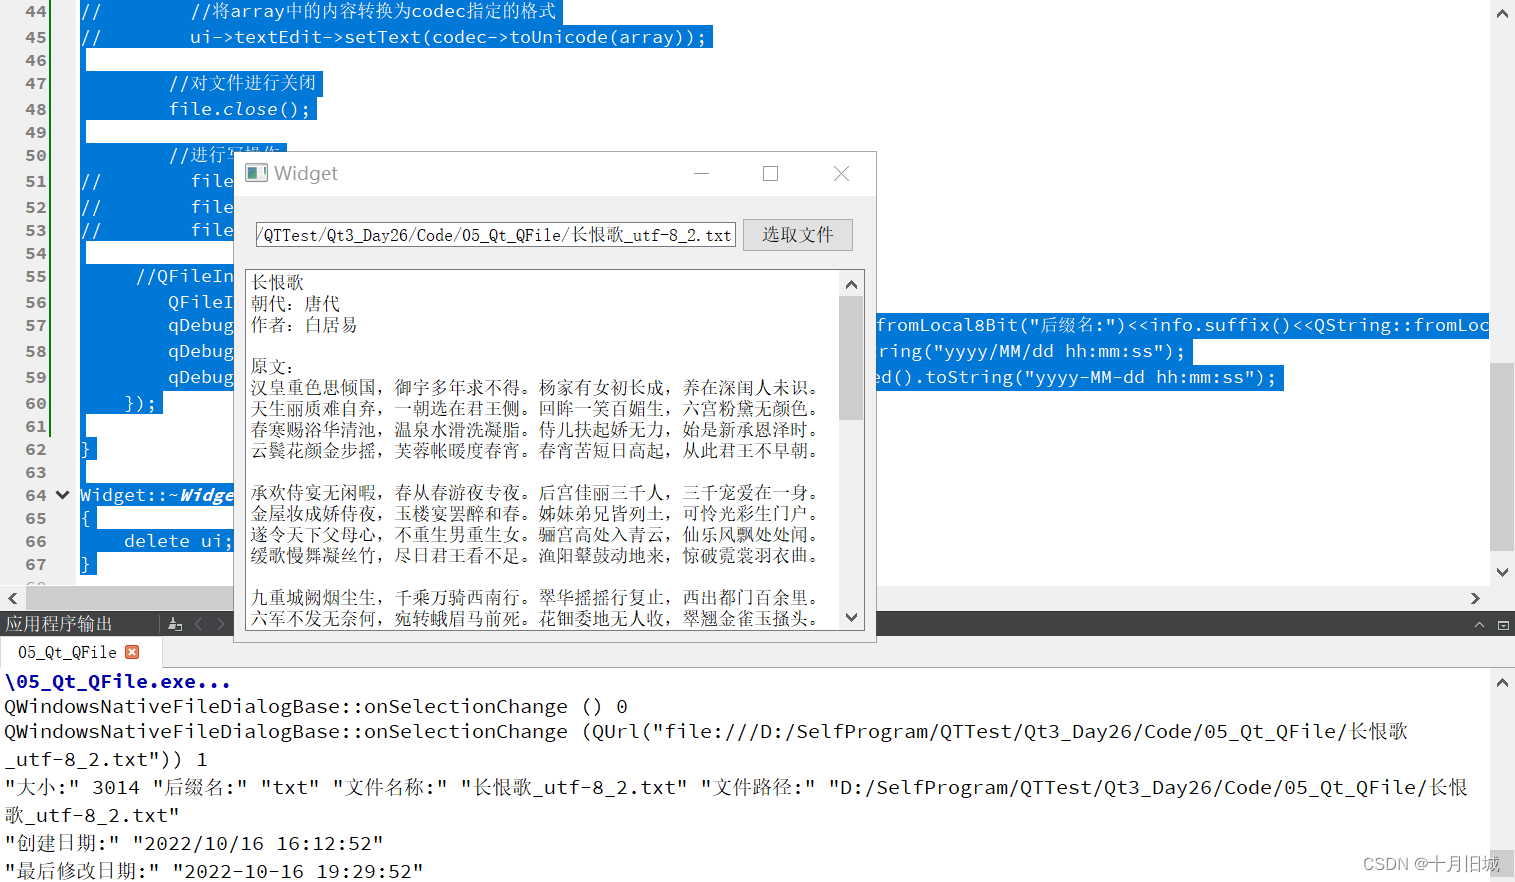Maximize the Widget window
The height and width of the screenshot is (882, 1515).
coord(770,173)
